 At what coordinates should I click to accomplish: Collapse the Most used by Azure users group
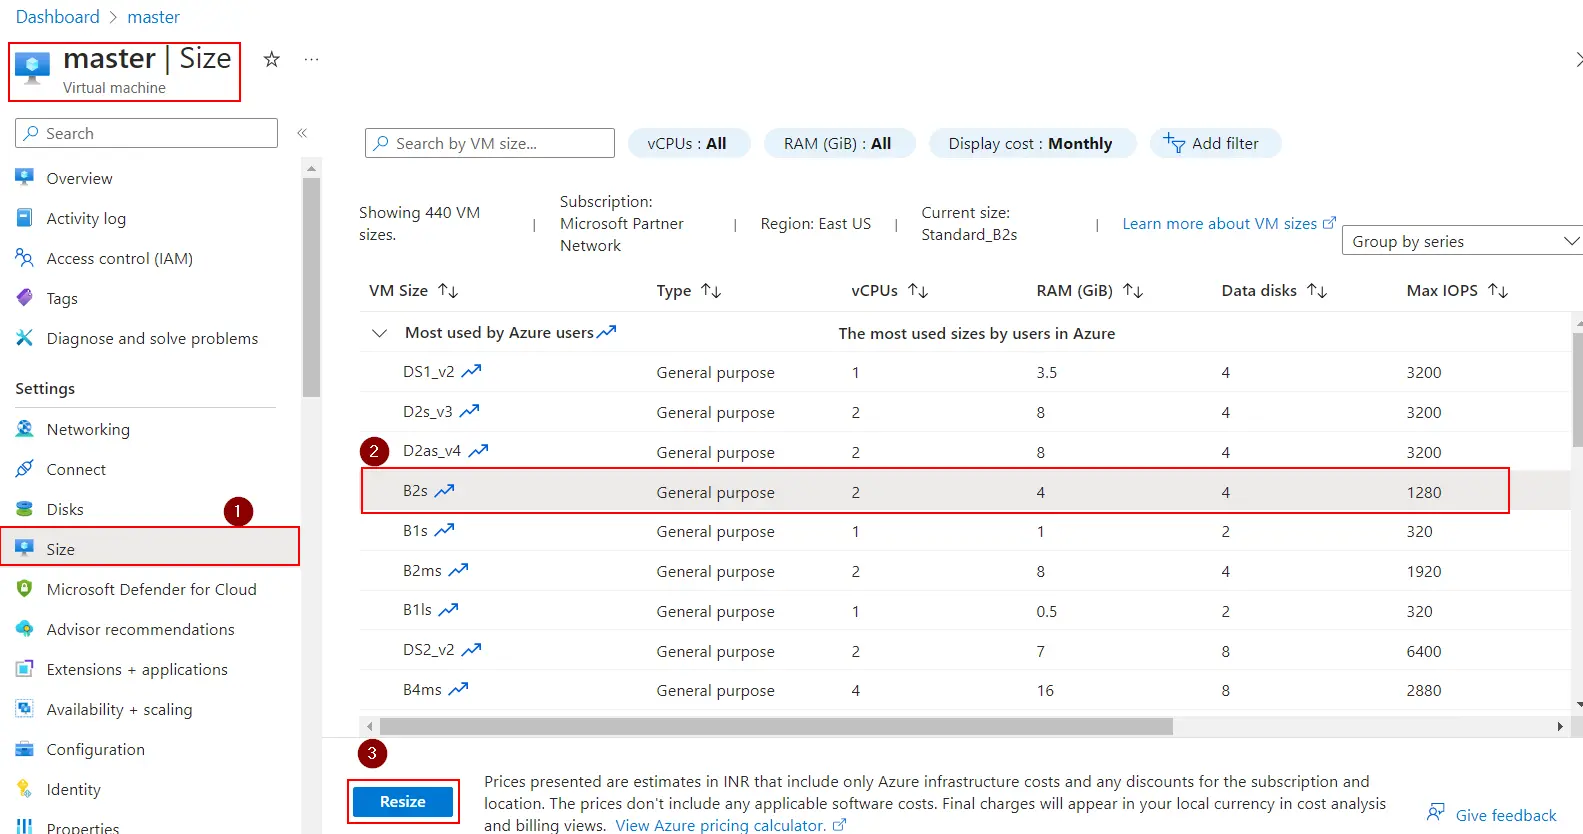pos(379,333)
